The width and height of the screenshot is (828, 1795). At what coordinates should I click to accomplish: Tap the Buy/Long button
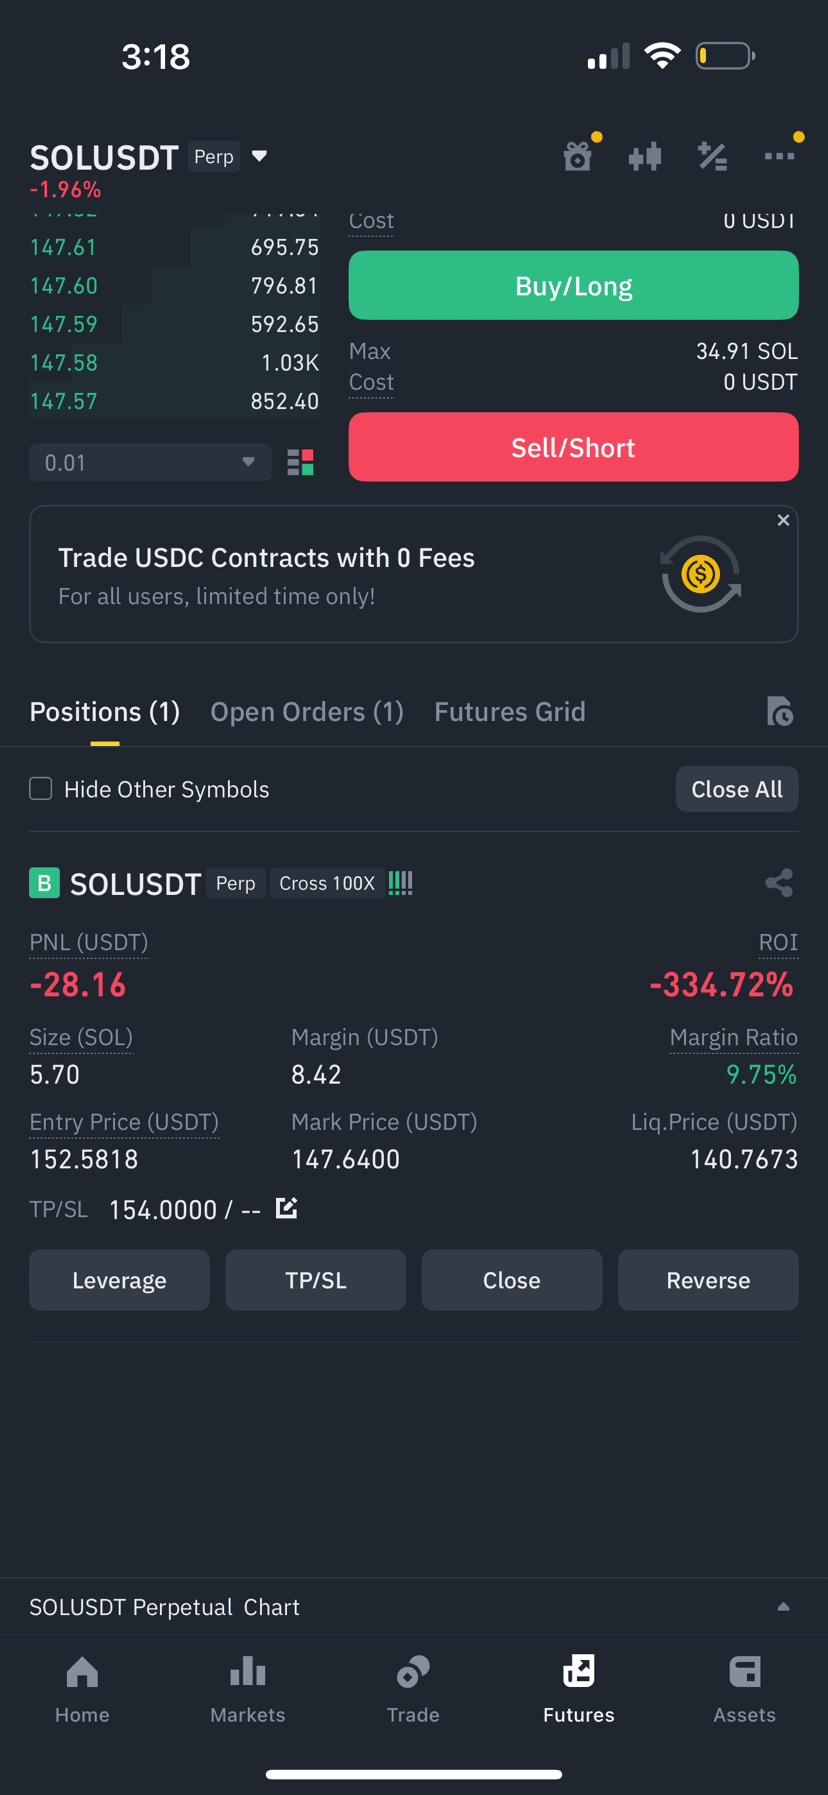[573, 286]
